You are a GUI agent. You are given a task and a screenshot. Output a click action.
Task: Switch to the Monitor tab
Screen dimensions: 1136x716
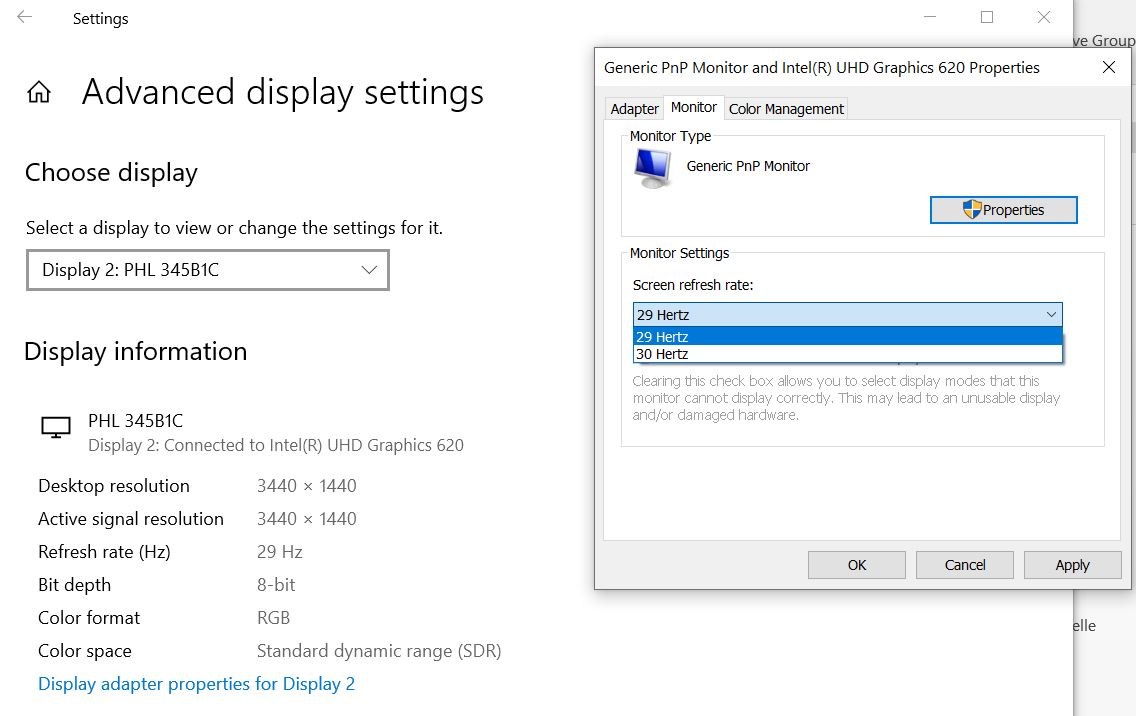coord(693,107)
